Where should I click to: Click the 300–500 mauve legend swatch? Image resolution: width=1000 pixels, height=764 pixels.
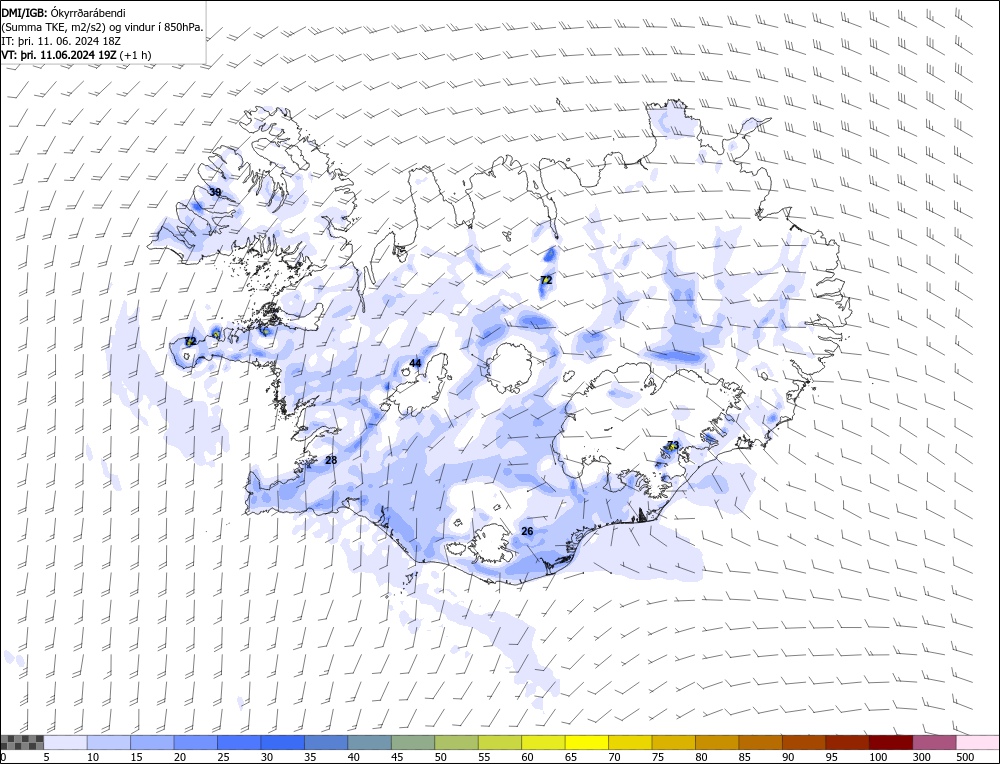click(934, 742)
